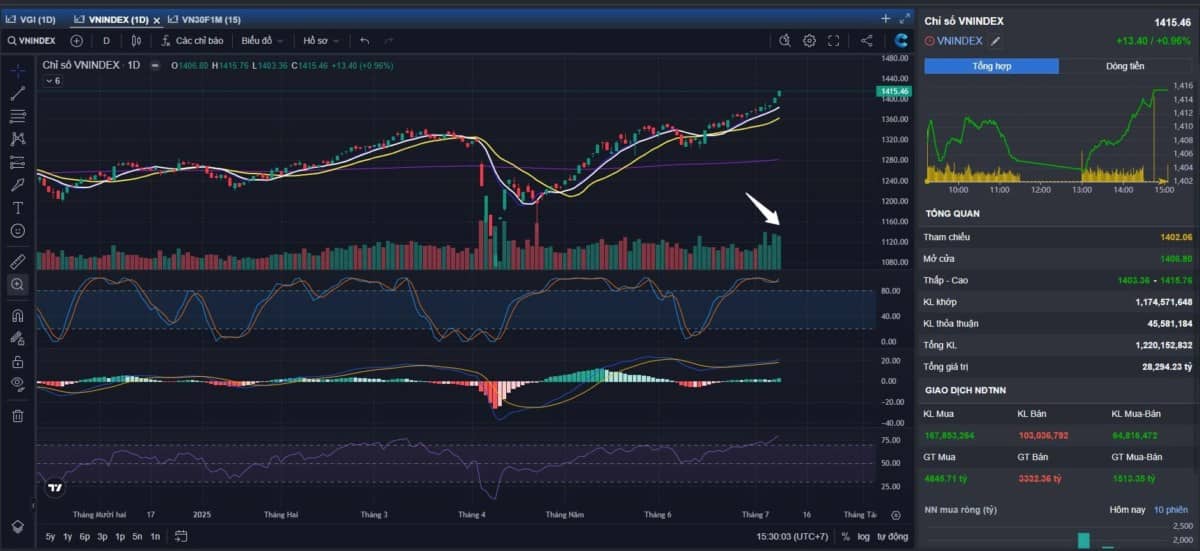Click the zoom-in magnifier tool

[17, 285]
